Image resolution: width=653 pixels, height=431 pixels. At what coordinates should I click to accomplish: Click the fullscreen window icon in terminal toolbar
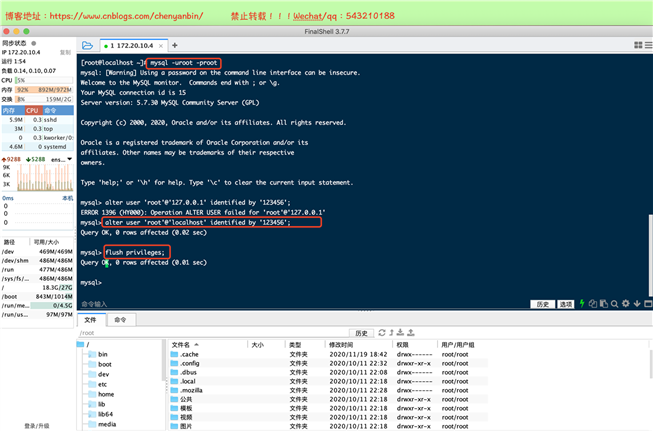(648, 304)
